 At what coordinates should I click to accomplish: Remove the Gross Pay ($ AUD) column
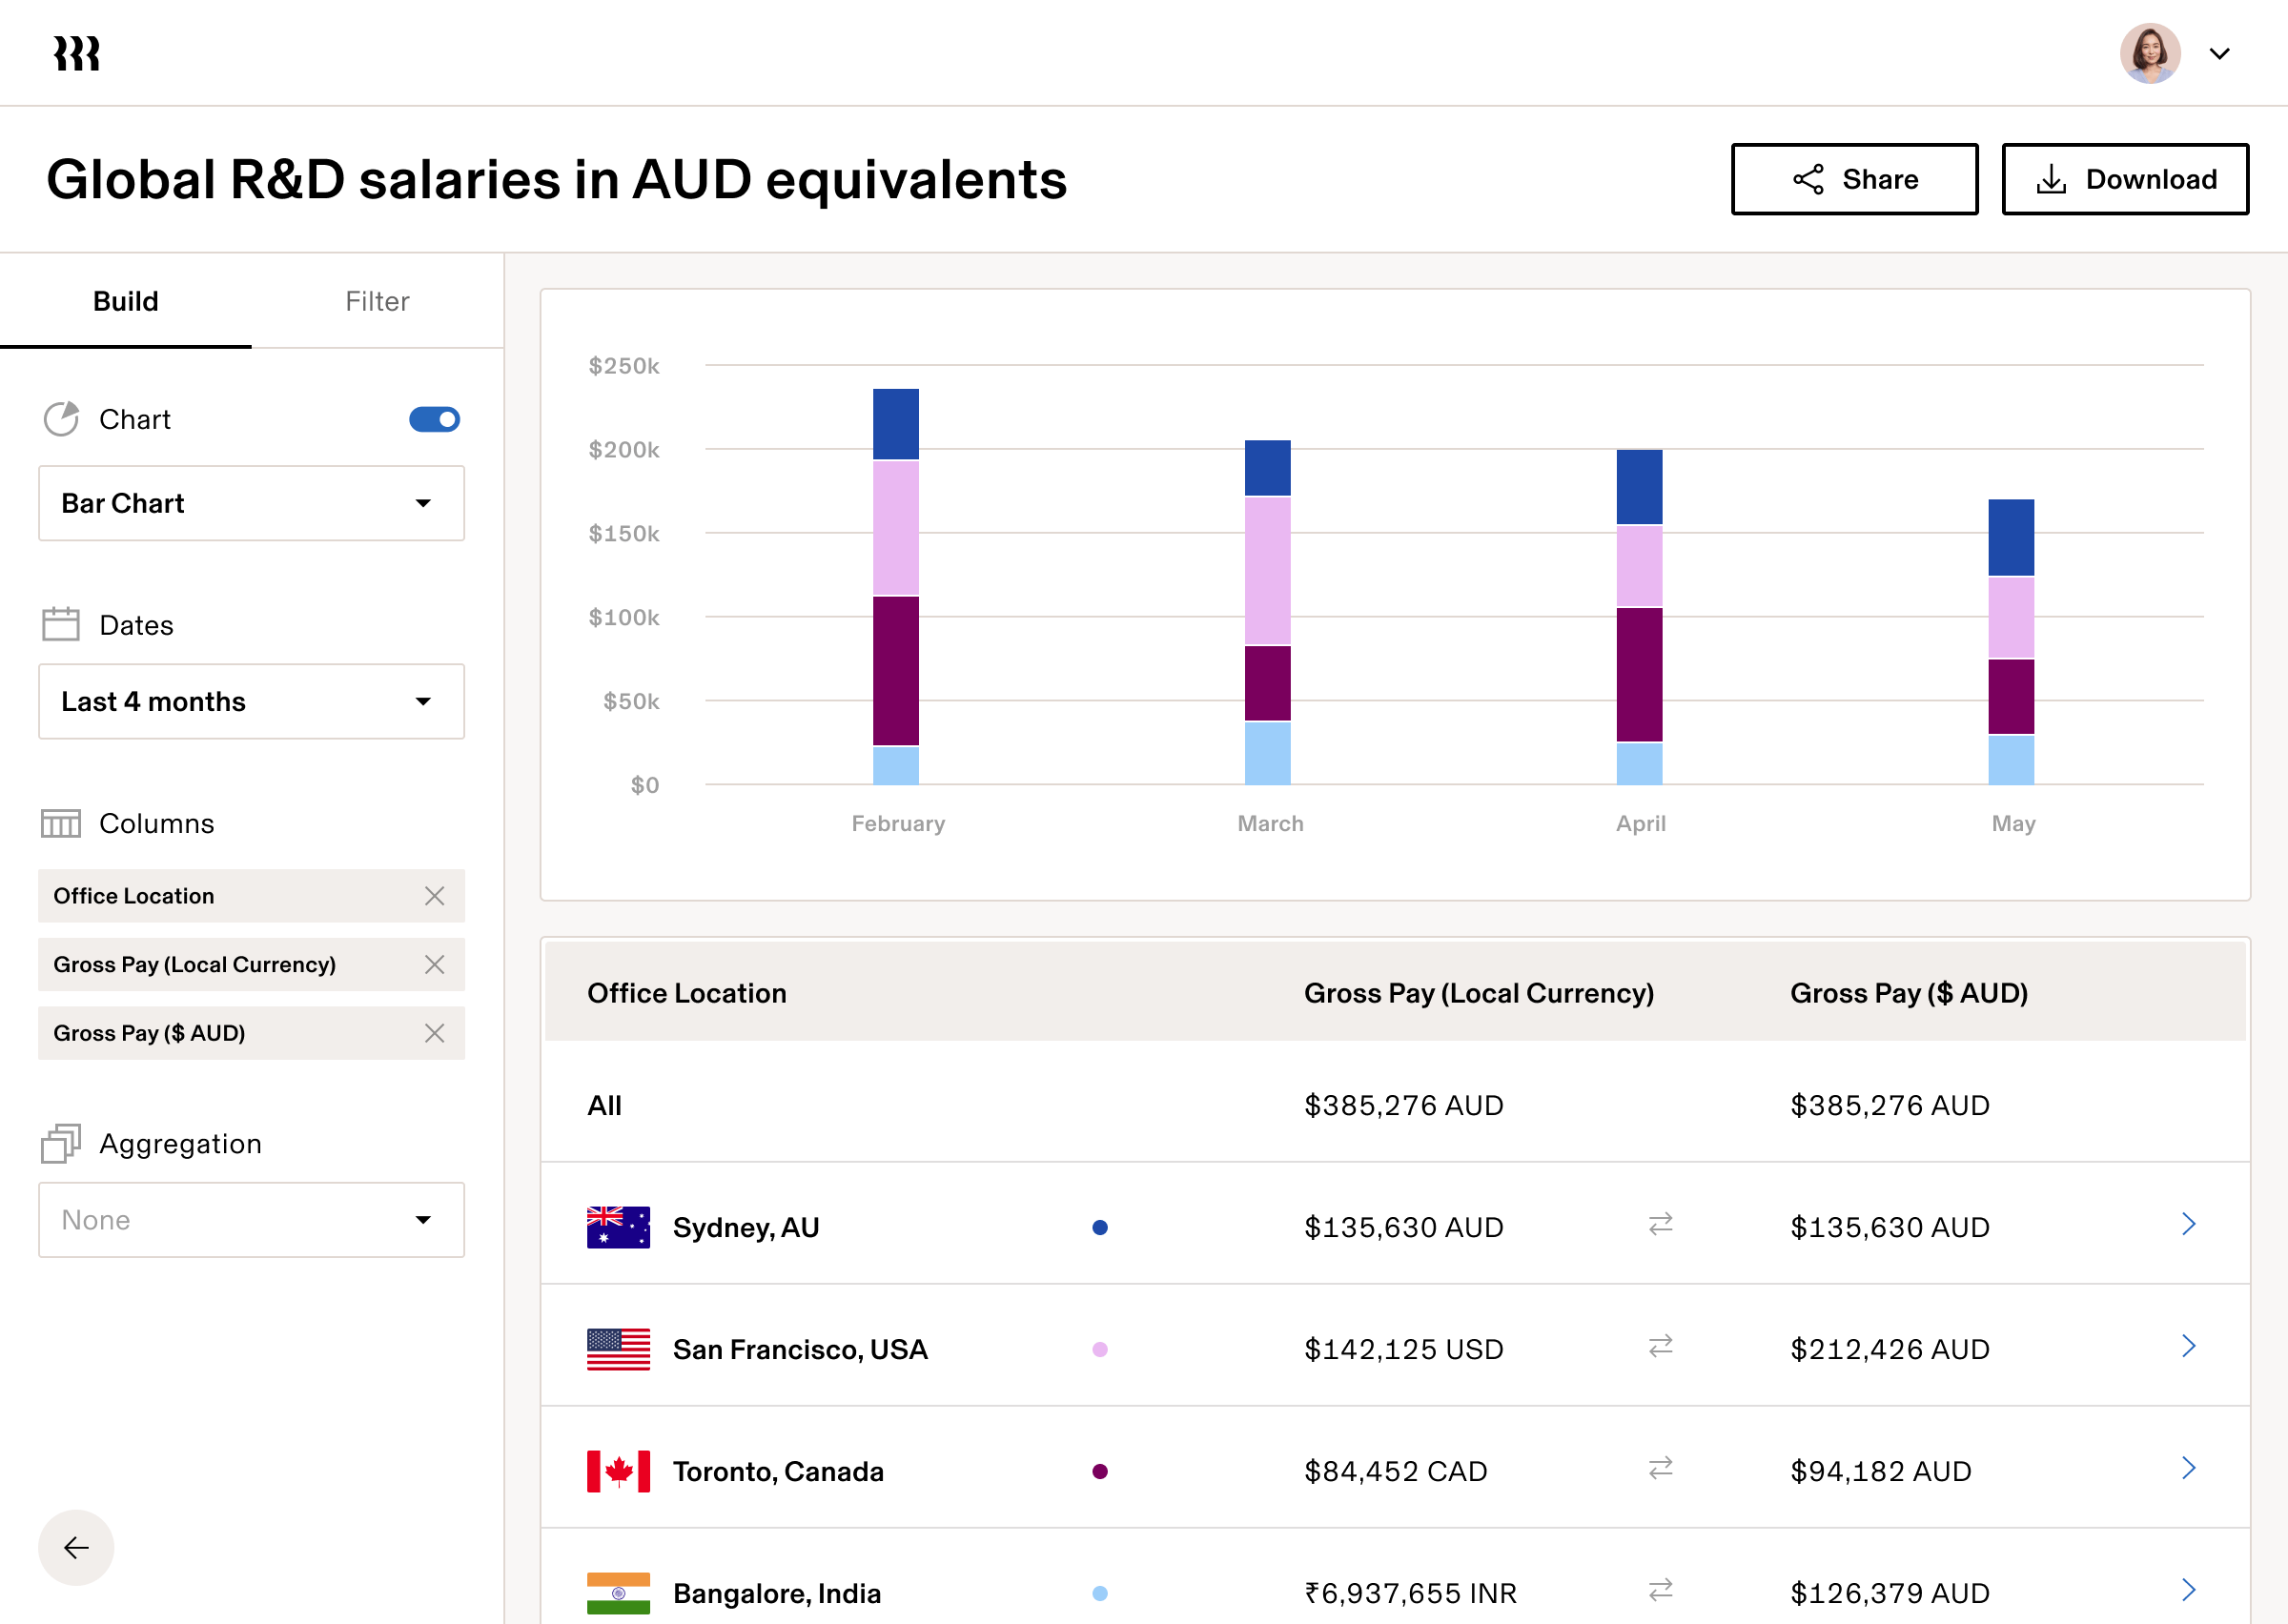pyautogui.click(x=435, y=1033)
